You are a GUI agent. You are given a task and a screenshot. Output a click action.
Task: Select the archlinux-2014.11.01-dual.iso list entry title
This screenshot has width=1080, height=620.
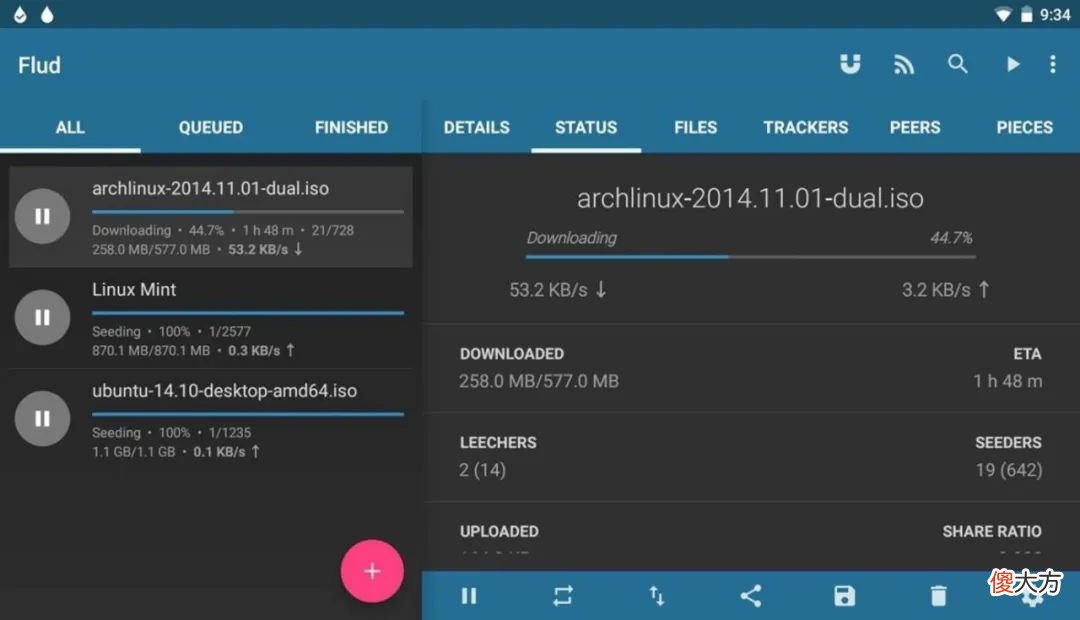point(211,189)
